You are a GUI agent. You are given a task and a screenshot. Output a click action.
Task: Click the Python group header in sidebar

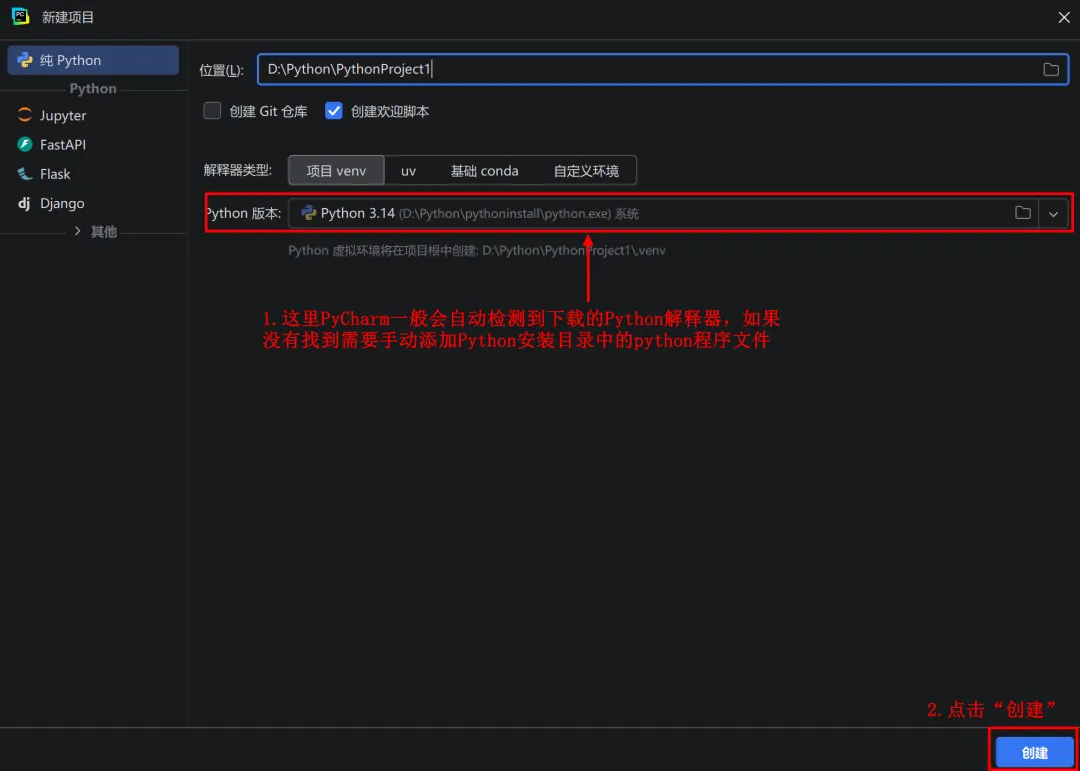click(93, 88)
